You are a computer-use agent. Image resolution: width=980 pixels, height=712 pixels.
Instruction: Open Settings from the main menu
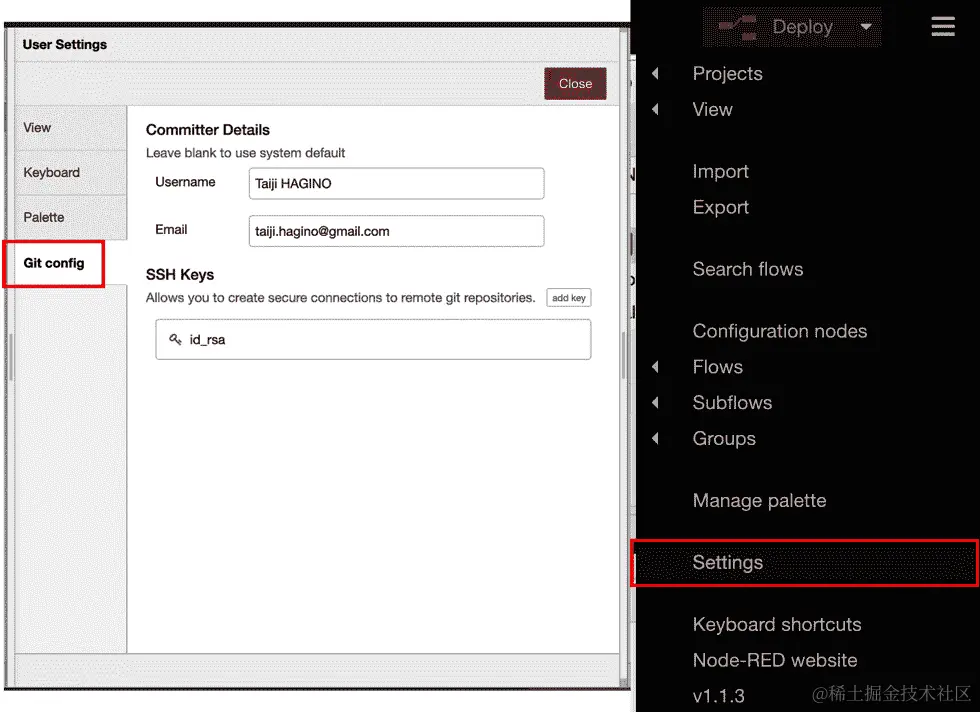805,563
